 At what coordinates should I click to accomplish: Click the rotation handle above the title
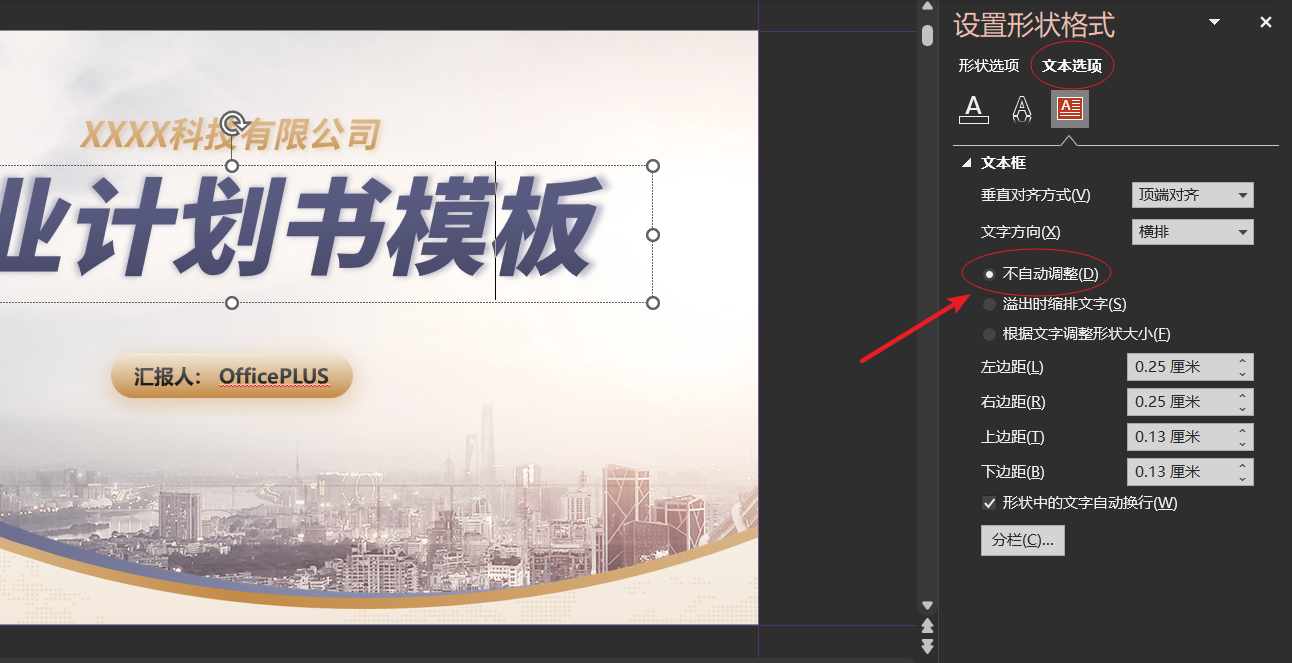[232, 123]
